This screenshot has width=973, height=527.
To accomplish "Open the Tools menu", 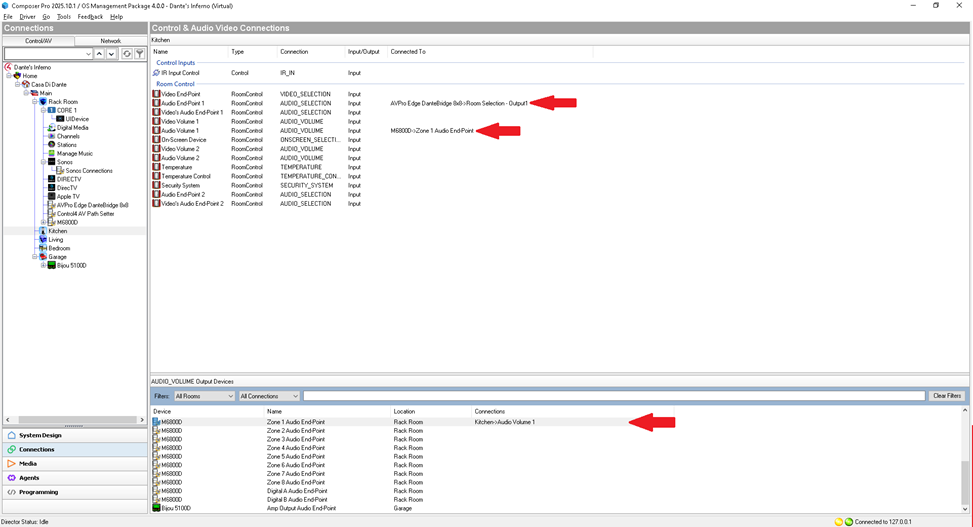I will [64, 17].
